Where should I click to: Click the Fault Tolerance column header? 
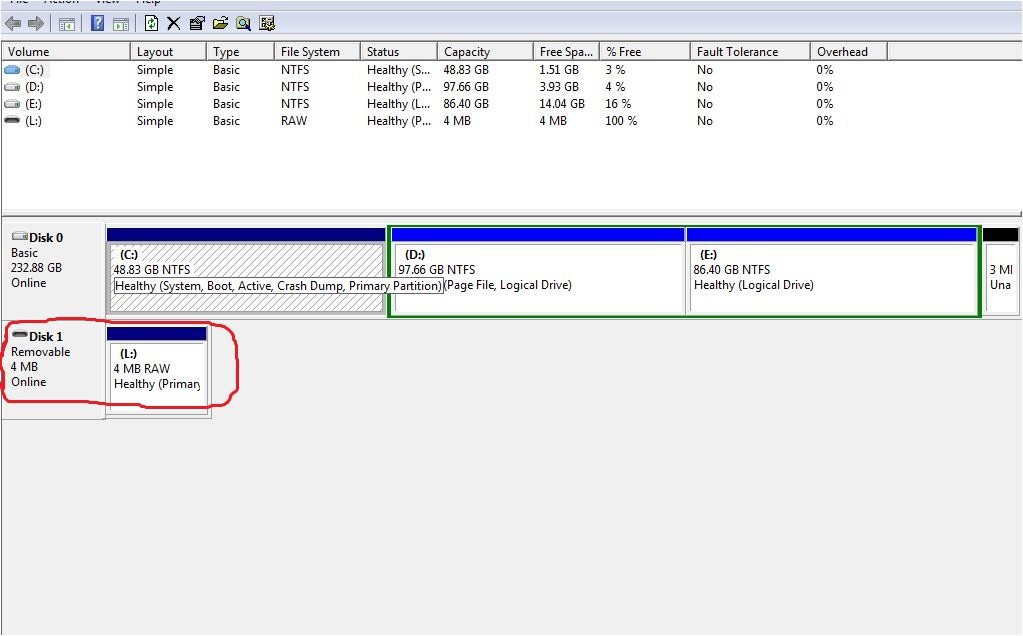(x=748, y=52)
